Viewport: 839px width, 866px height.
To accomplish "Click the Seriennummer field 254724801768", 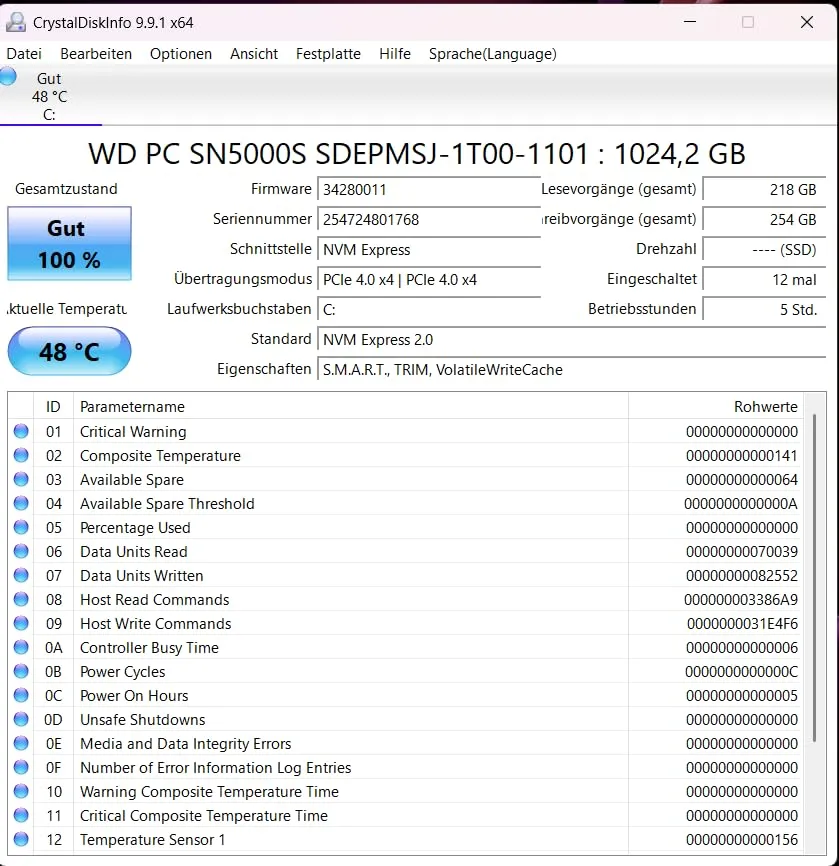I will [x=429, y=219].
